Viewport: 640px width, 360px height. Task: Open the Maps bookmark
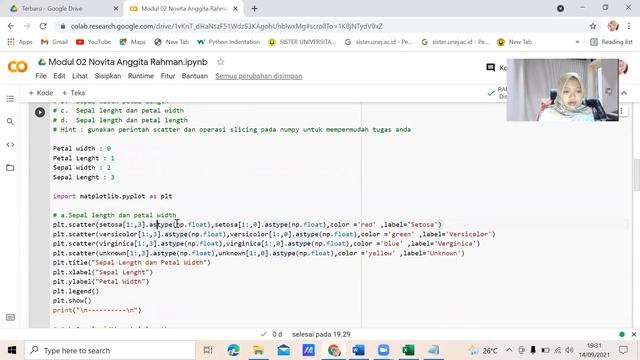tap(133, 42)
